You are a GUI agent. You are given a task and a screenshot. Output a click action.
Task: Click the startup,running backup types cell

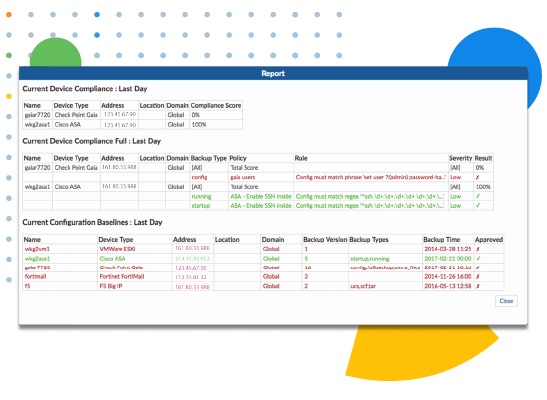tap(370, 259)
